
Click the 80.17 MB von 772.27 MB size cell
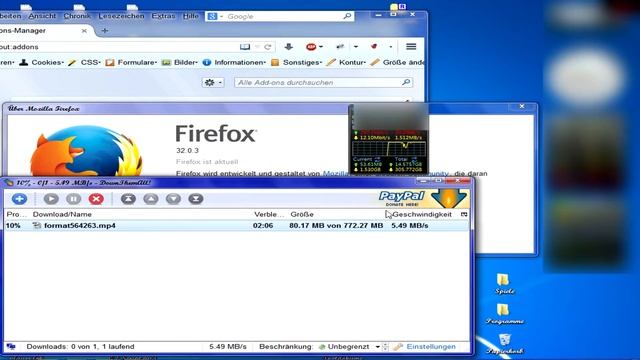pos(336,225)
